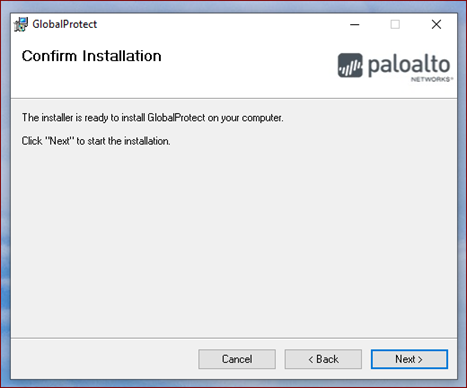467x388 pixels.
Task: Click the greyed-out maximize button
Action: [x=395, y=24]
